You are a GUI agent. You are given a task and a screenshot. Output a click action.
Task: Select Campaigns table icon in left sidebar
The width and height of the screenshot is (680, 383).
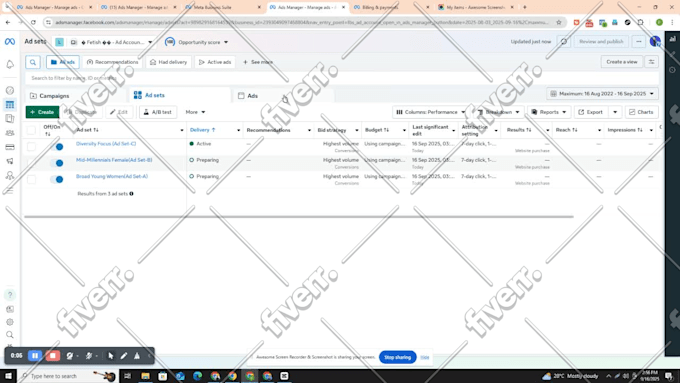tap(10, 105)
